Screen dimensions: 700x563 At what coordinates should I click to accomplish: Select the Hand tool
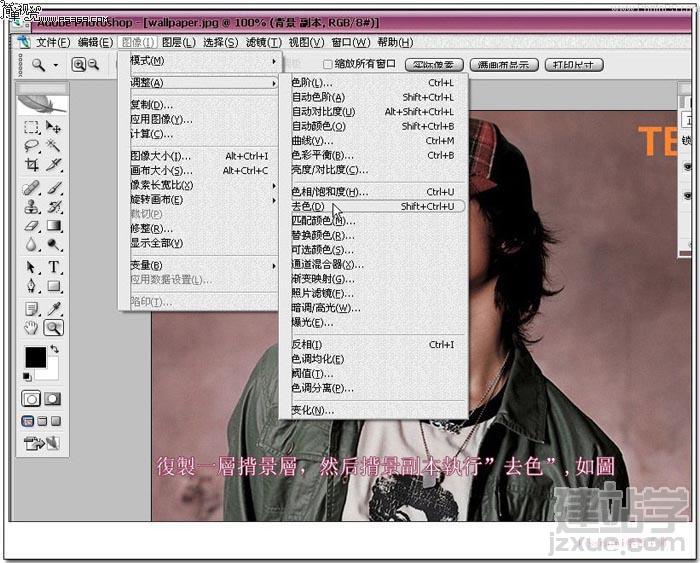(31, 328)
